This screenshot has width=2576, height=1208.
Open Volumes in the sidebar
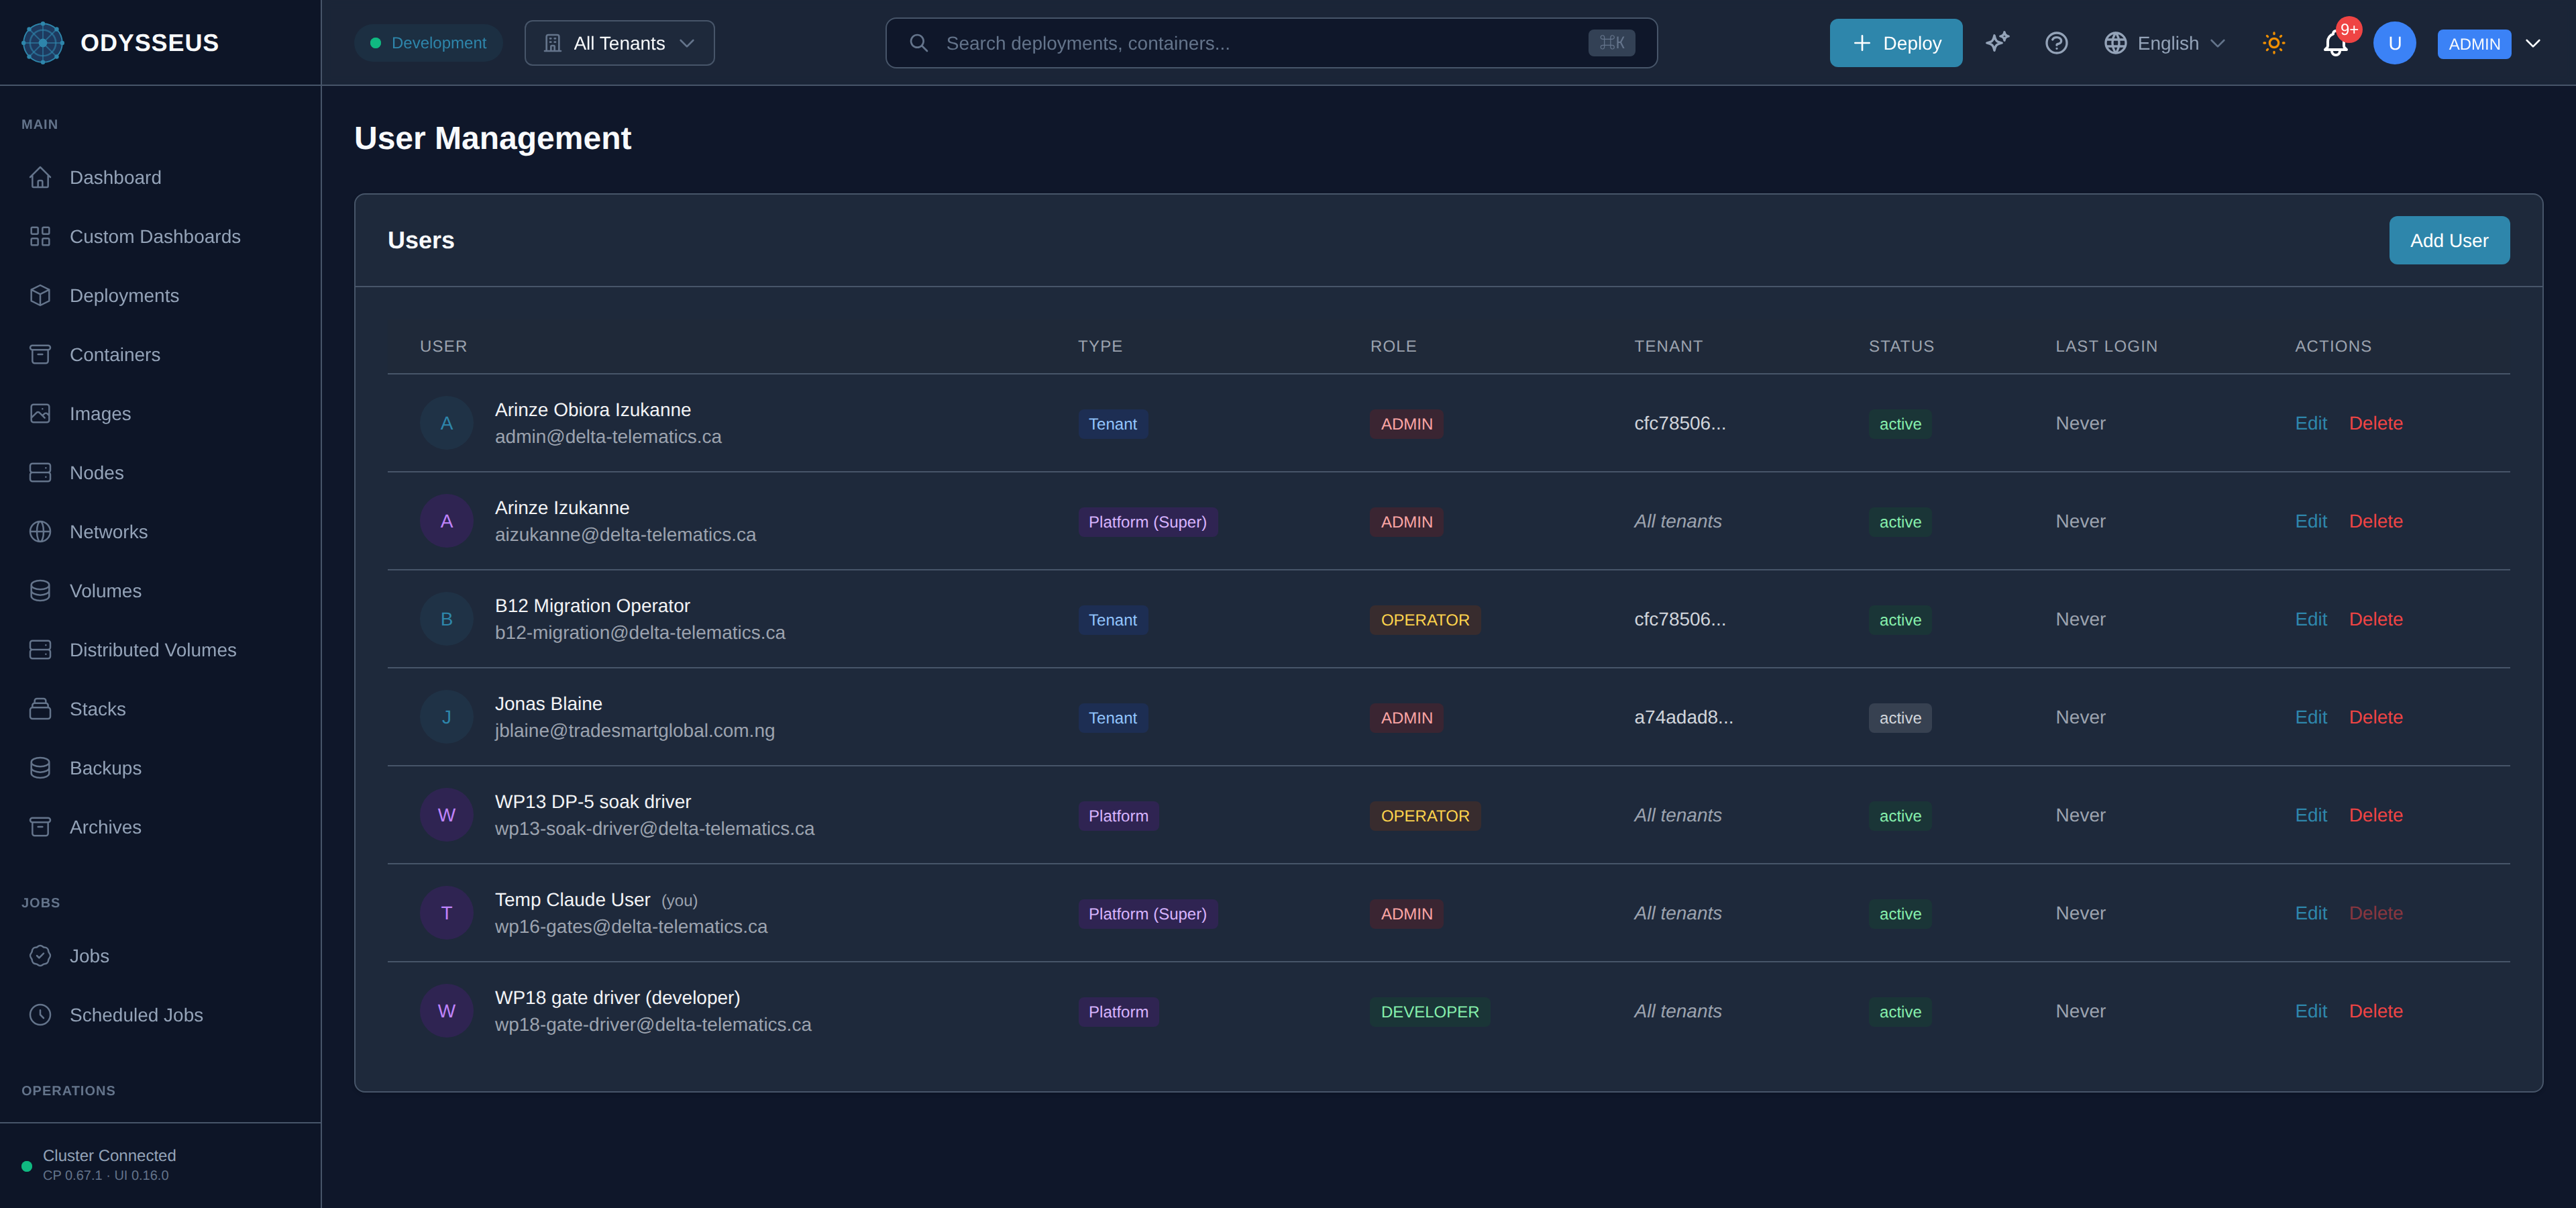coord(160,590)
